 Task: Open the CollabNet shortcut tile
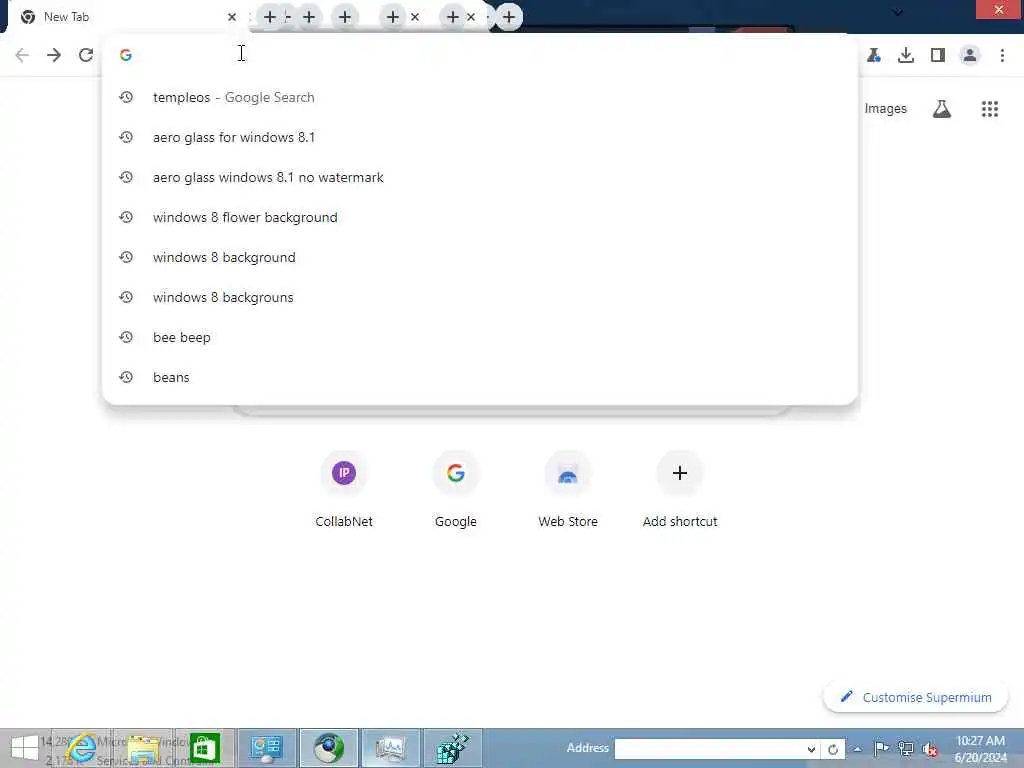[344, 488]
